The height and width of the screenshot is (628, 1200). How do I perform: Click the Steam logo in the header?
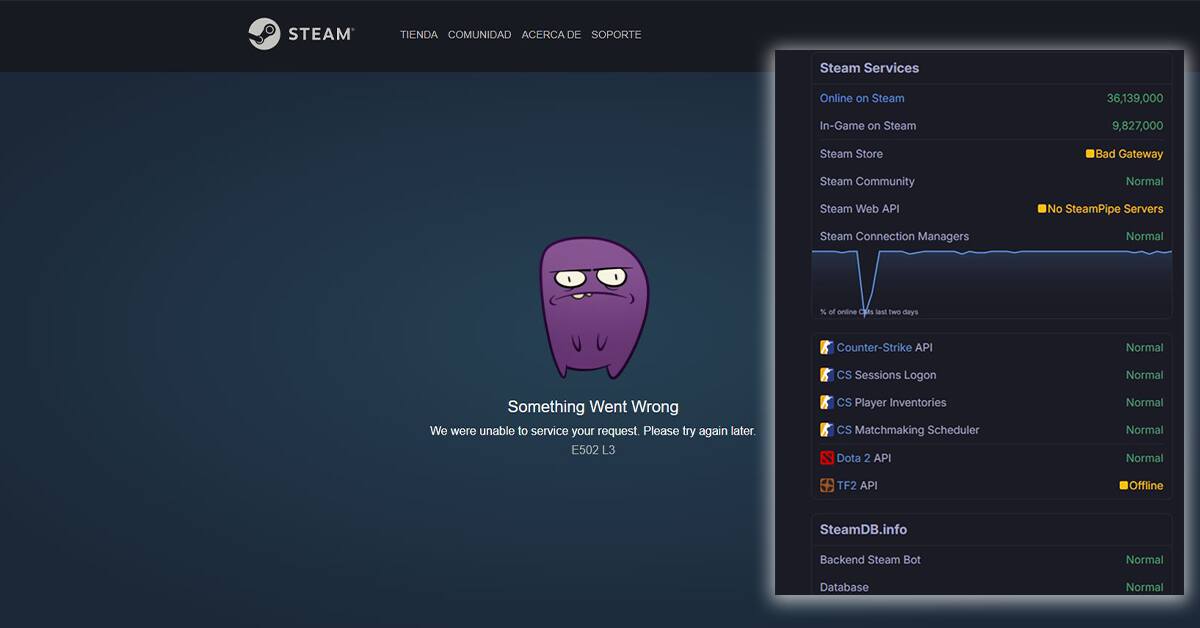(301, 34)
